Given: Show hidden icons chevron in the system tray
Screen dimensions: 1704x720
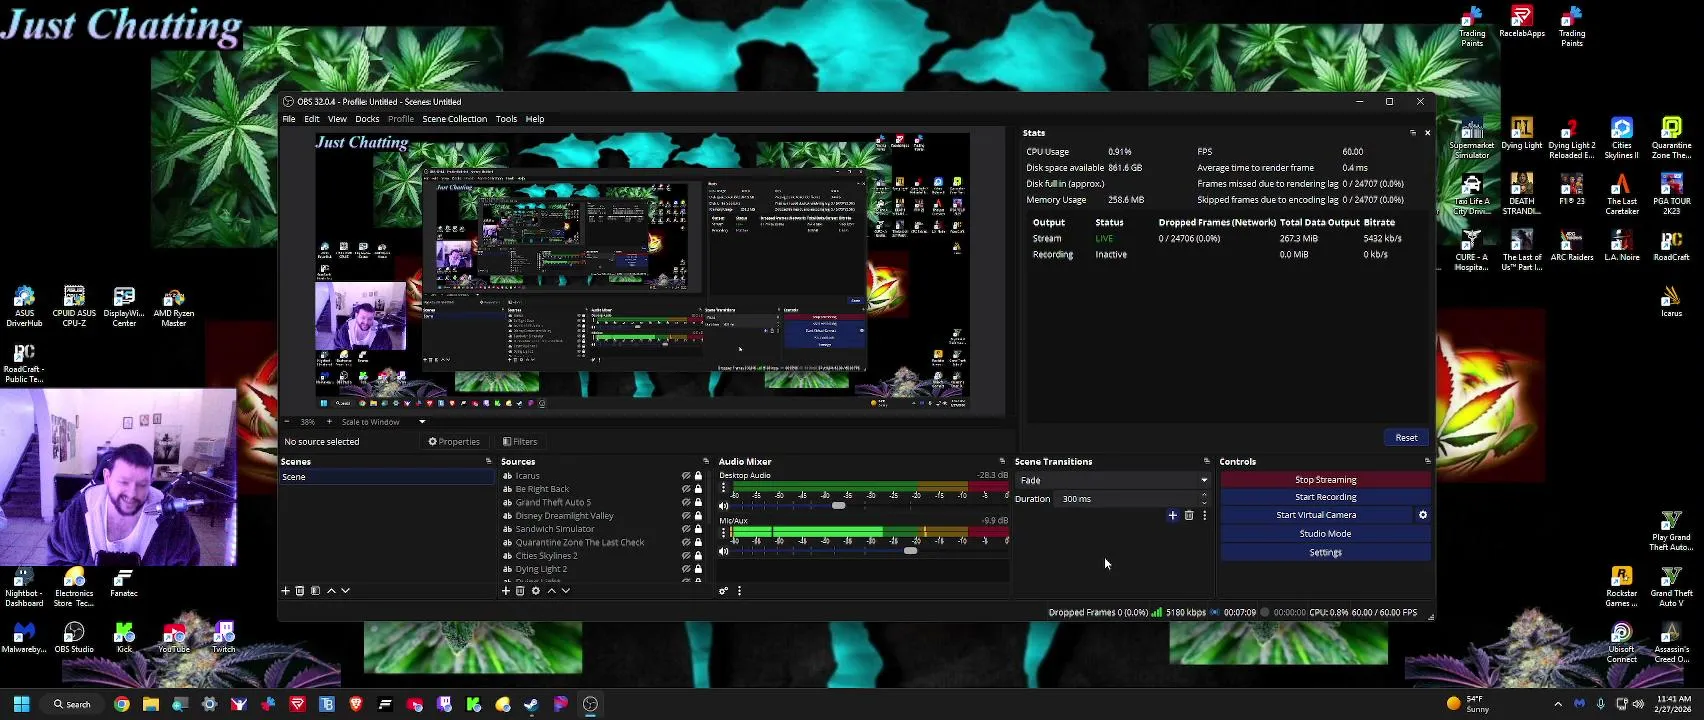Looking at the screenshot, I should (1558, 704).
